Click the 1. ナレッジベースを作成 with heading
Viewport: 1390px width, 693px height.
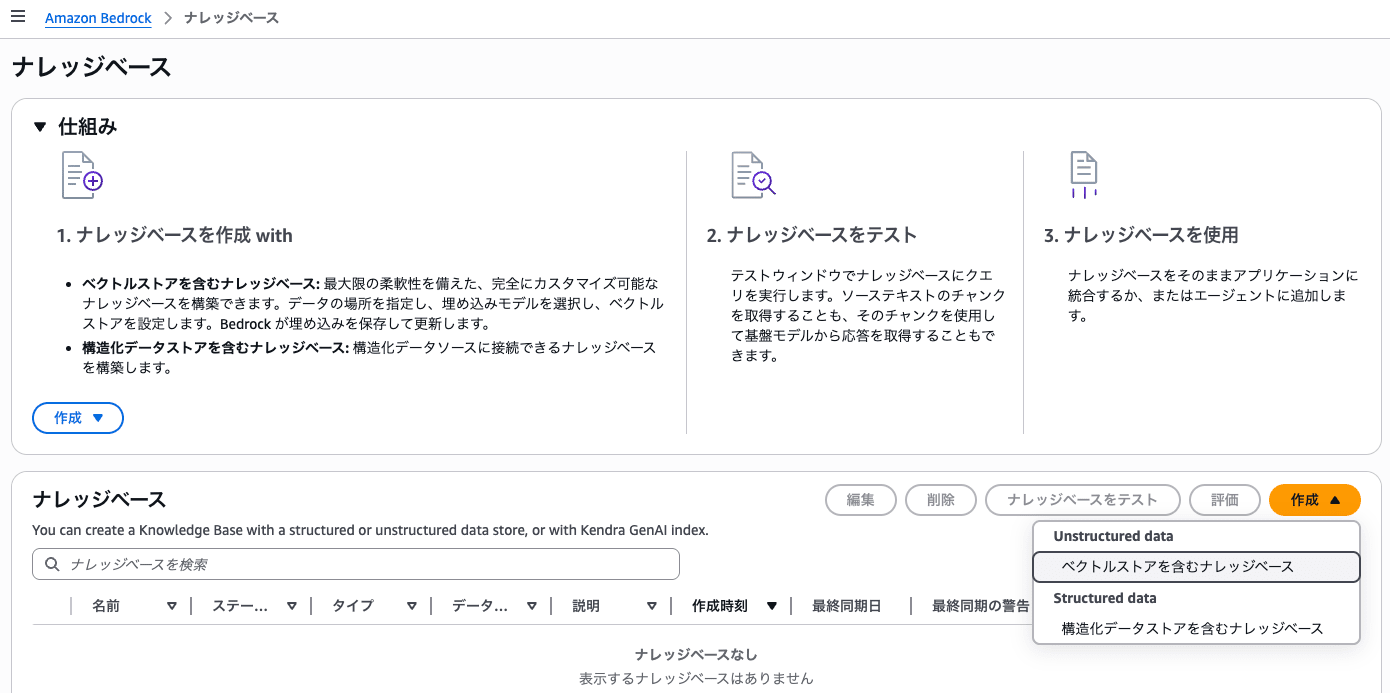coord(175,236)
